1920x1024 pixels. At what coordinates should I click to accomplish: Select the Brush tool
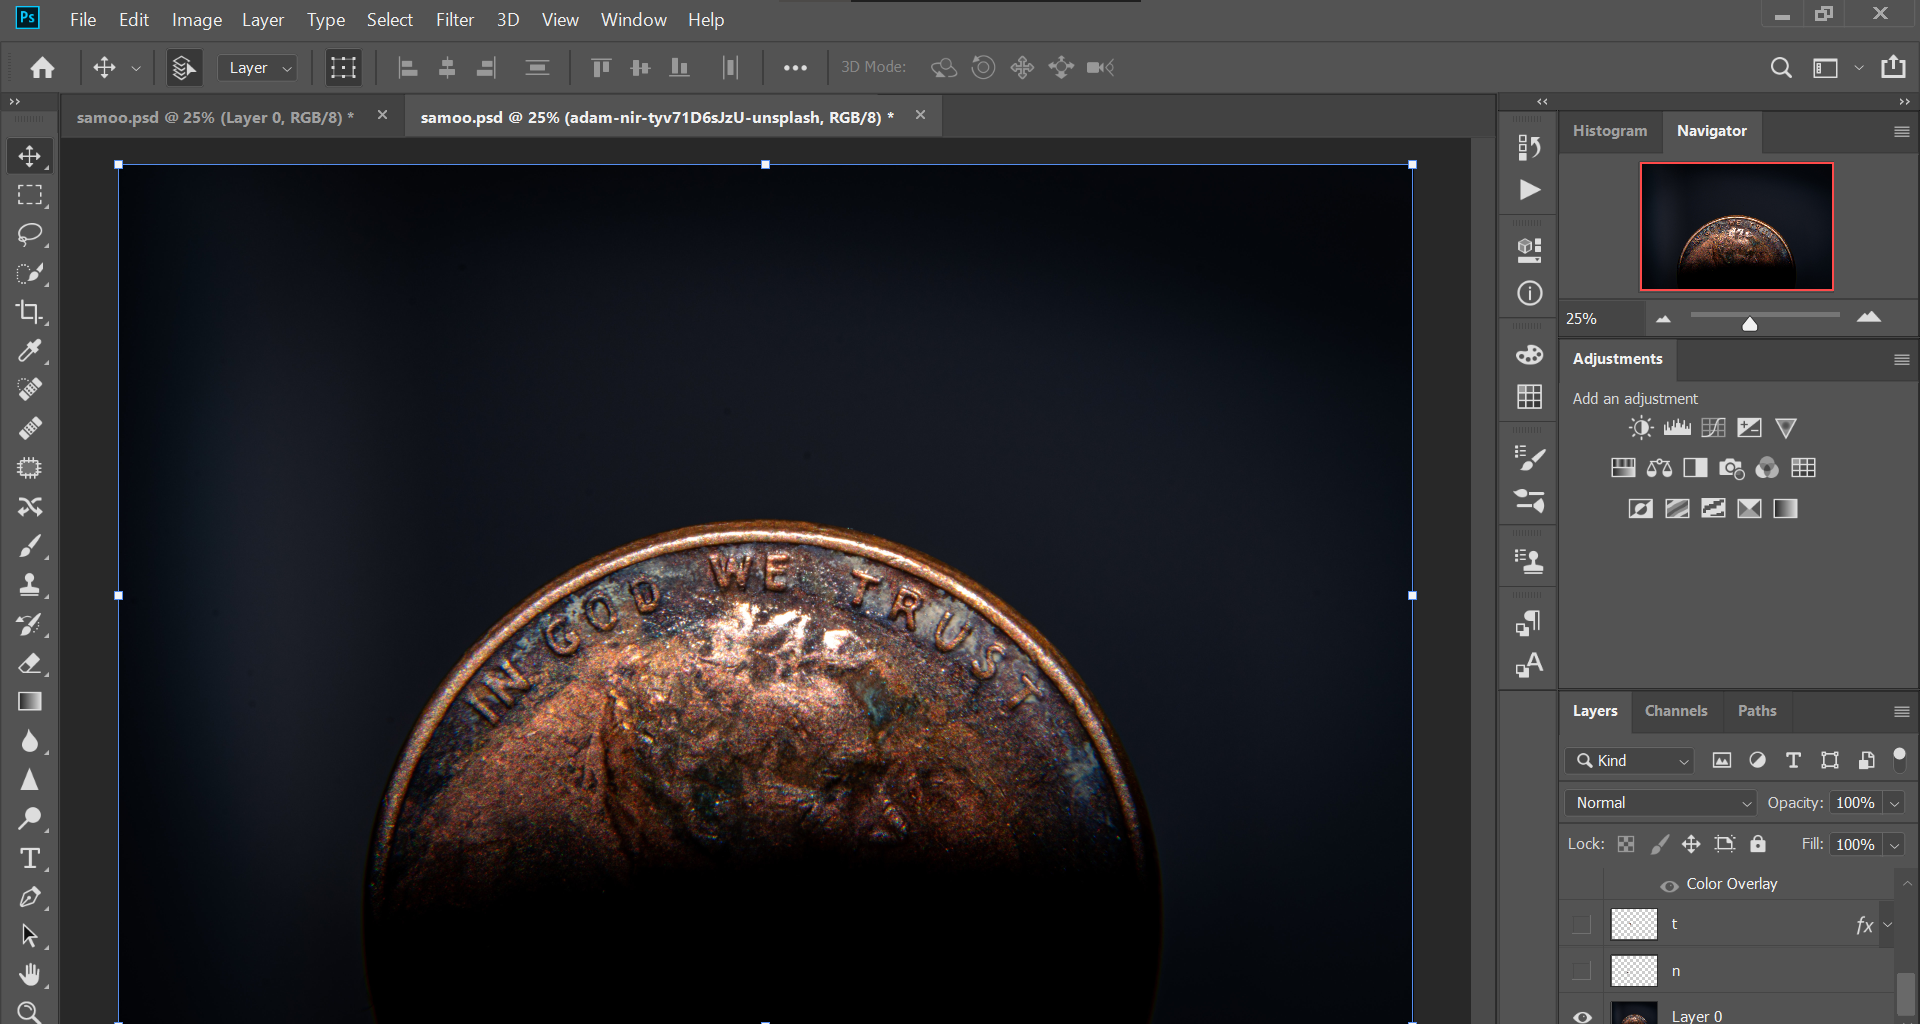click(x=29, y=546)
